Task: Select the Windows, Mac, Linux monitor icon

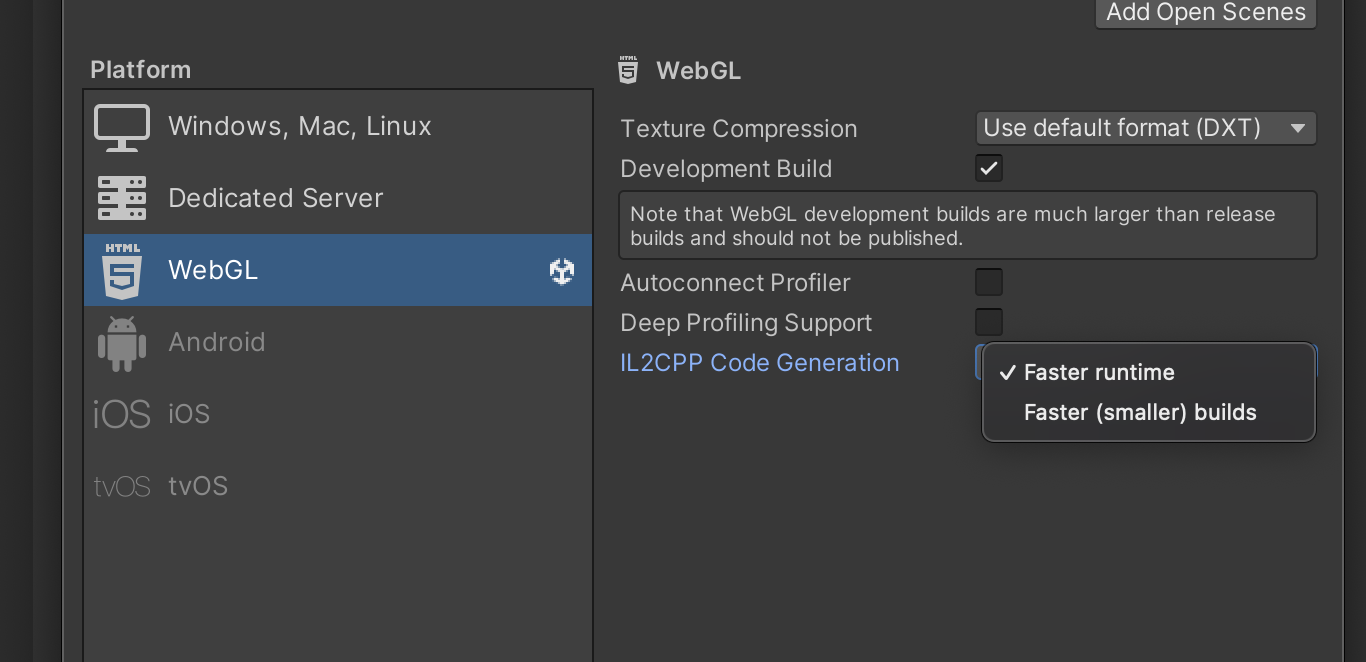Action: 121,126
